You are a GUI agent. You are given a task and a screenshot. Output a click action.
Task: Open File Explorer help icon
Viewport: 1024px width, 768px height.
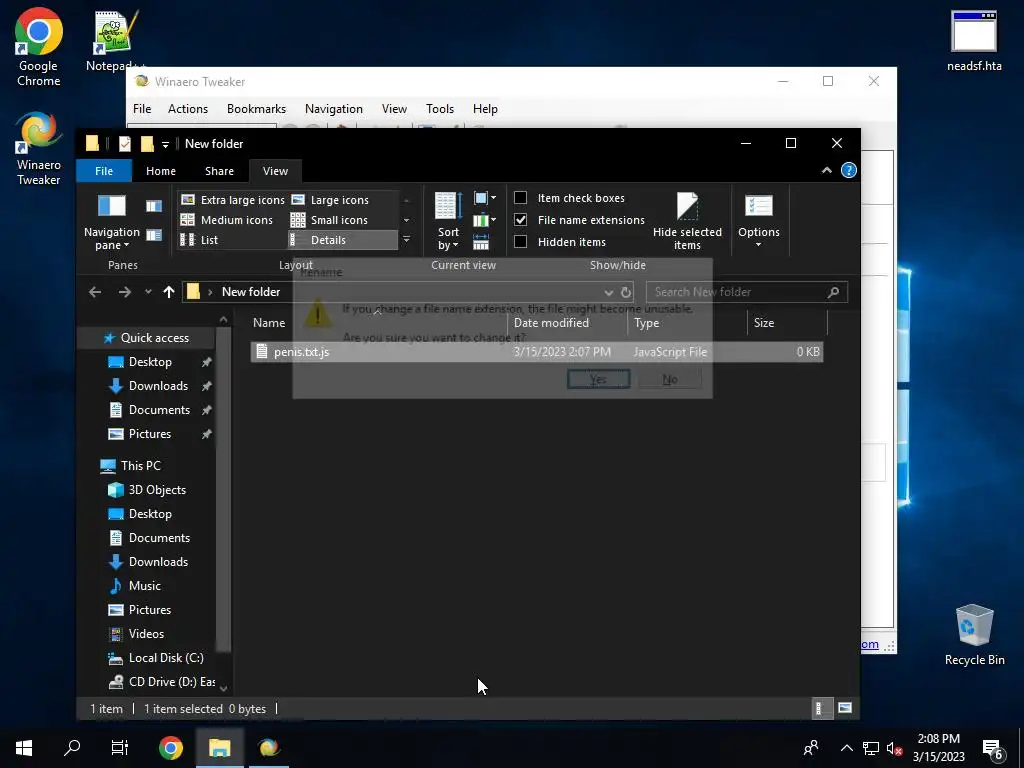(x=848, y=170)
